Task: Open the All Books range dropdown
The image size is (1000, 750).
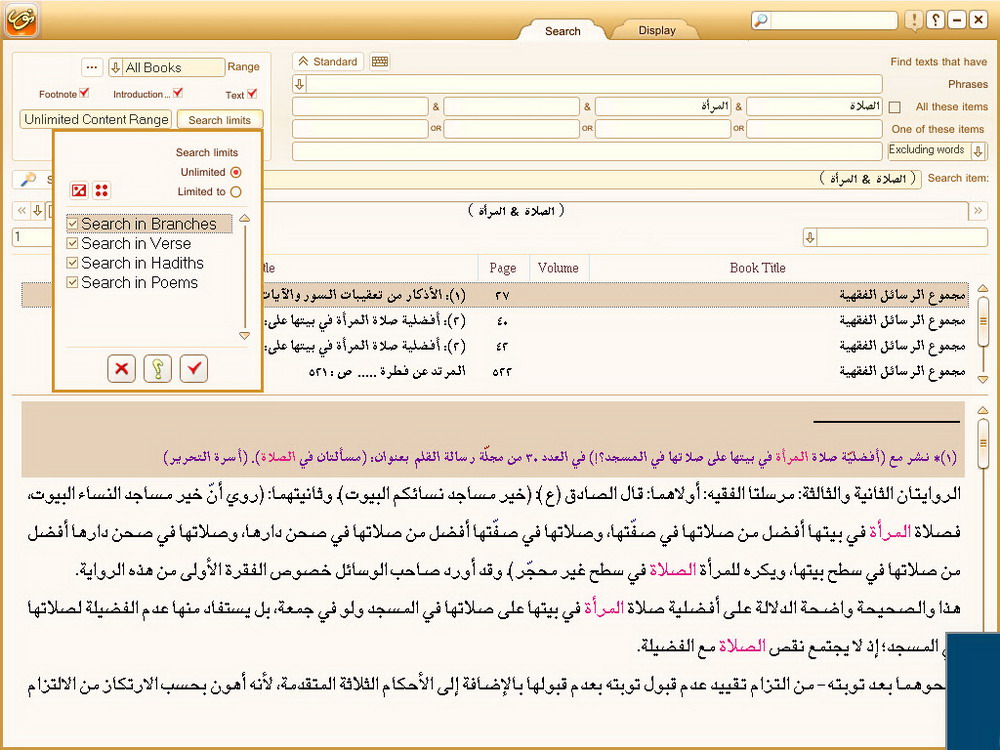Action: pos(115,68)
